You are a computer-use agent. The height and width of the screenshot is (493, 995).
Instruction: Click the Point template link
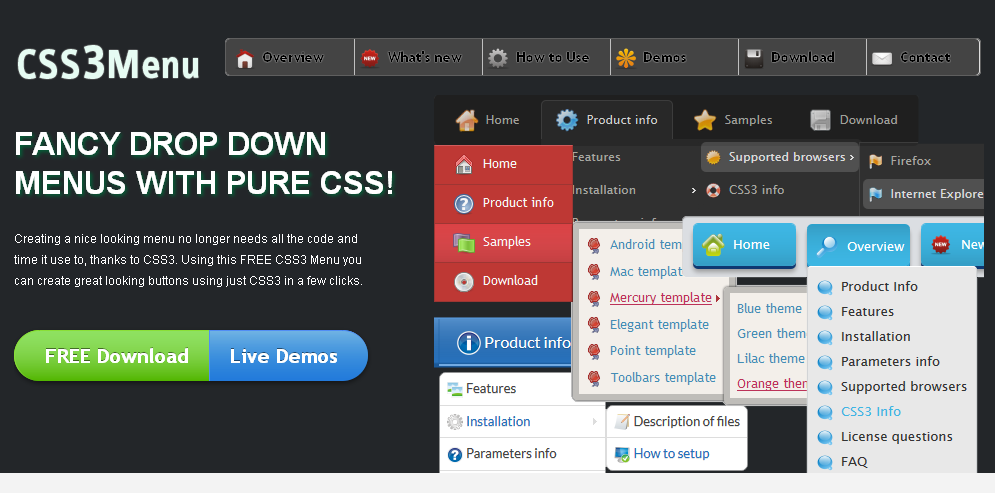coord(653,351)
